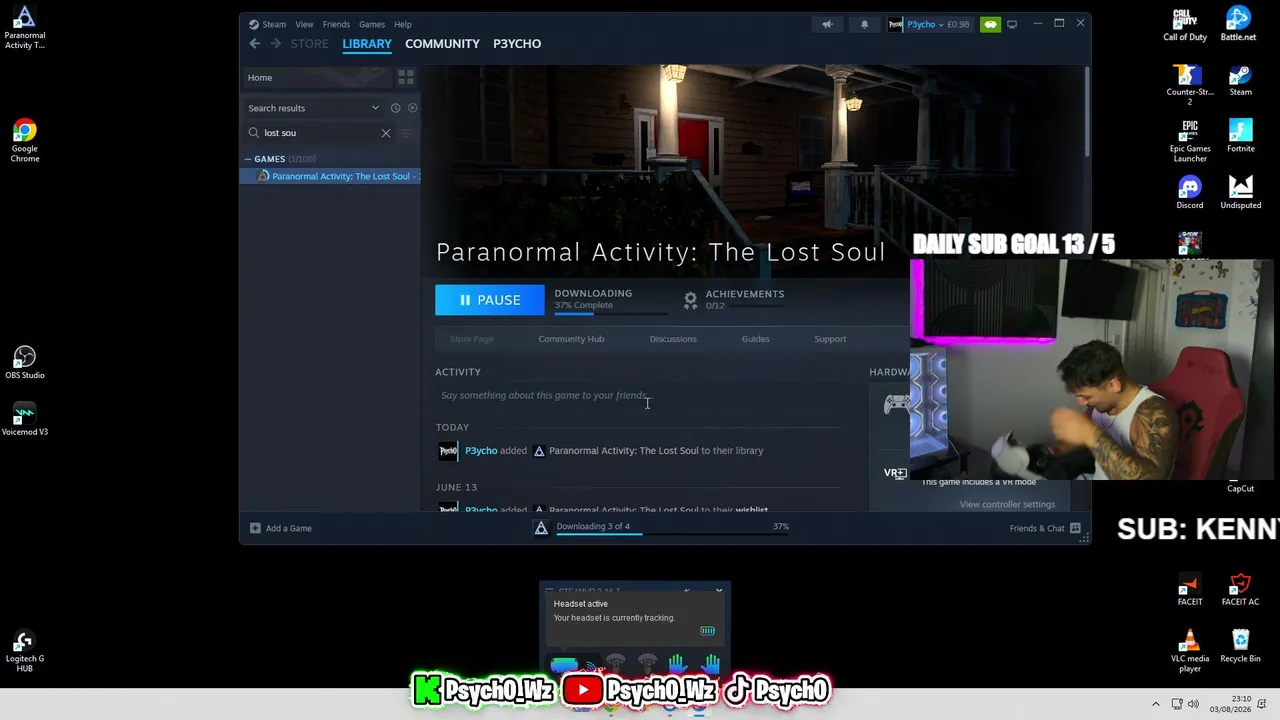Enter Steam Big Picture mode icon
Screen dimensions: 1280x720
click(x=1012, y=24)
